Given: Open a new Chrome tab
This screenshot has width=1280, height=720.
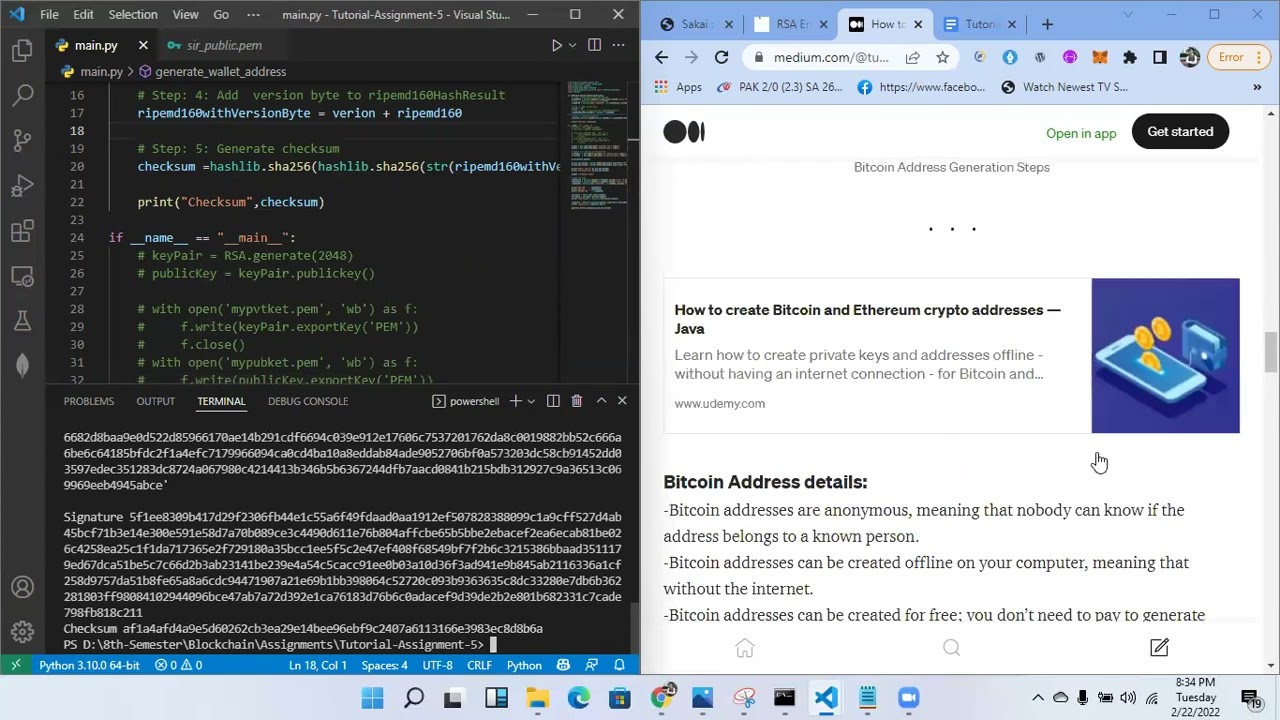Looking at the screenshot, I should point(1047,24).
